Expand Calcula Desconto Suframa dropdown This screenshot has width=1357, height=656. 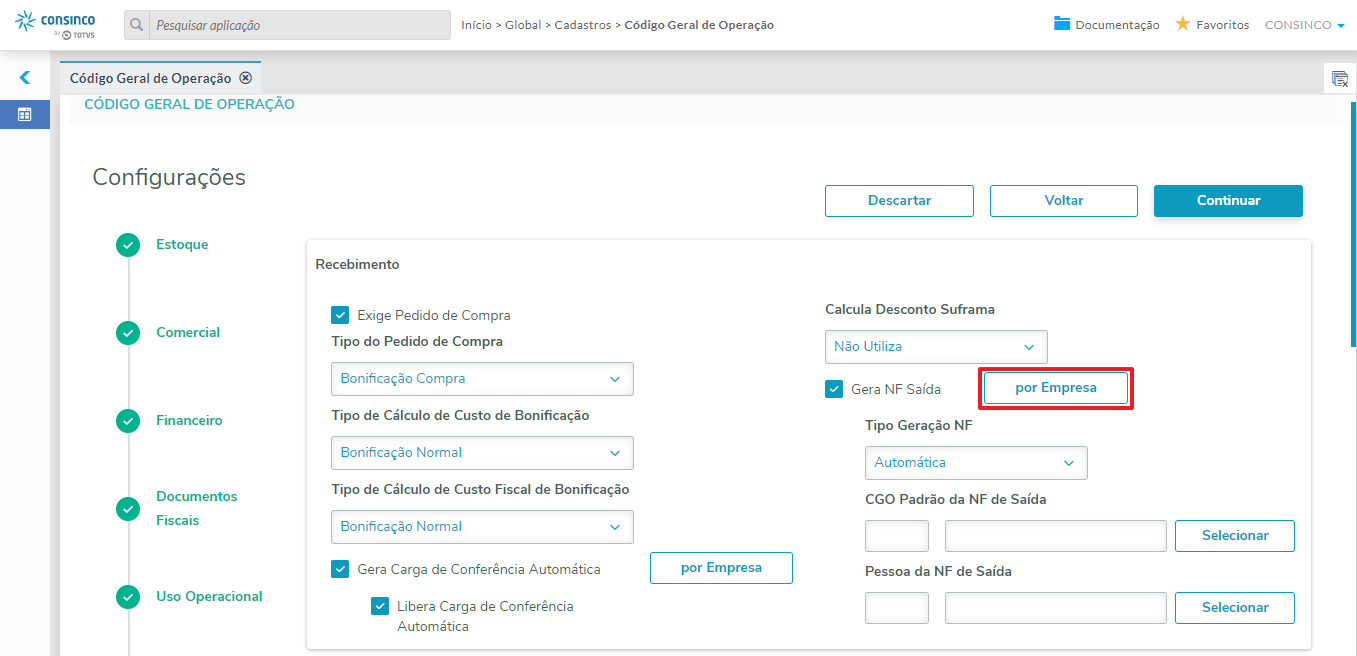935,347
